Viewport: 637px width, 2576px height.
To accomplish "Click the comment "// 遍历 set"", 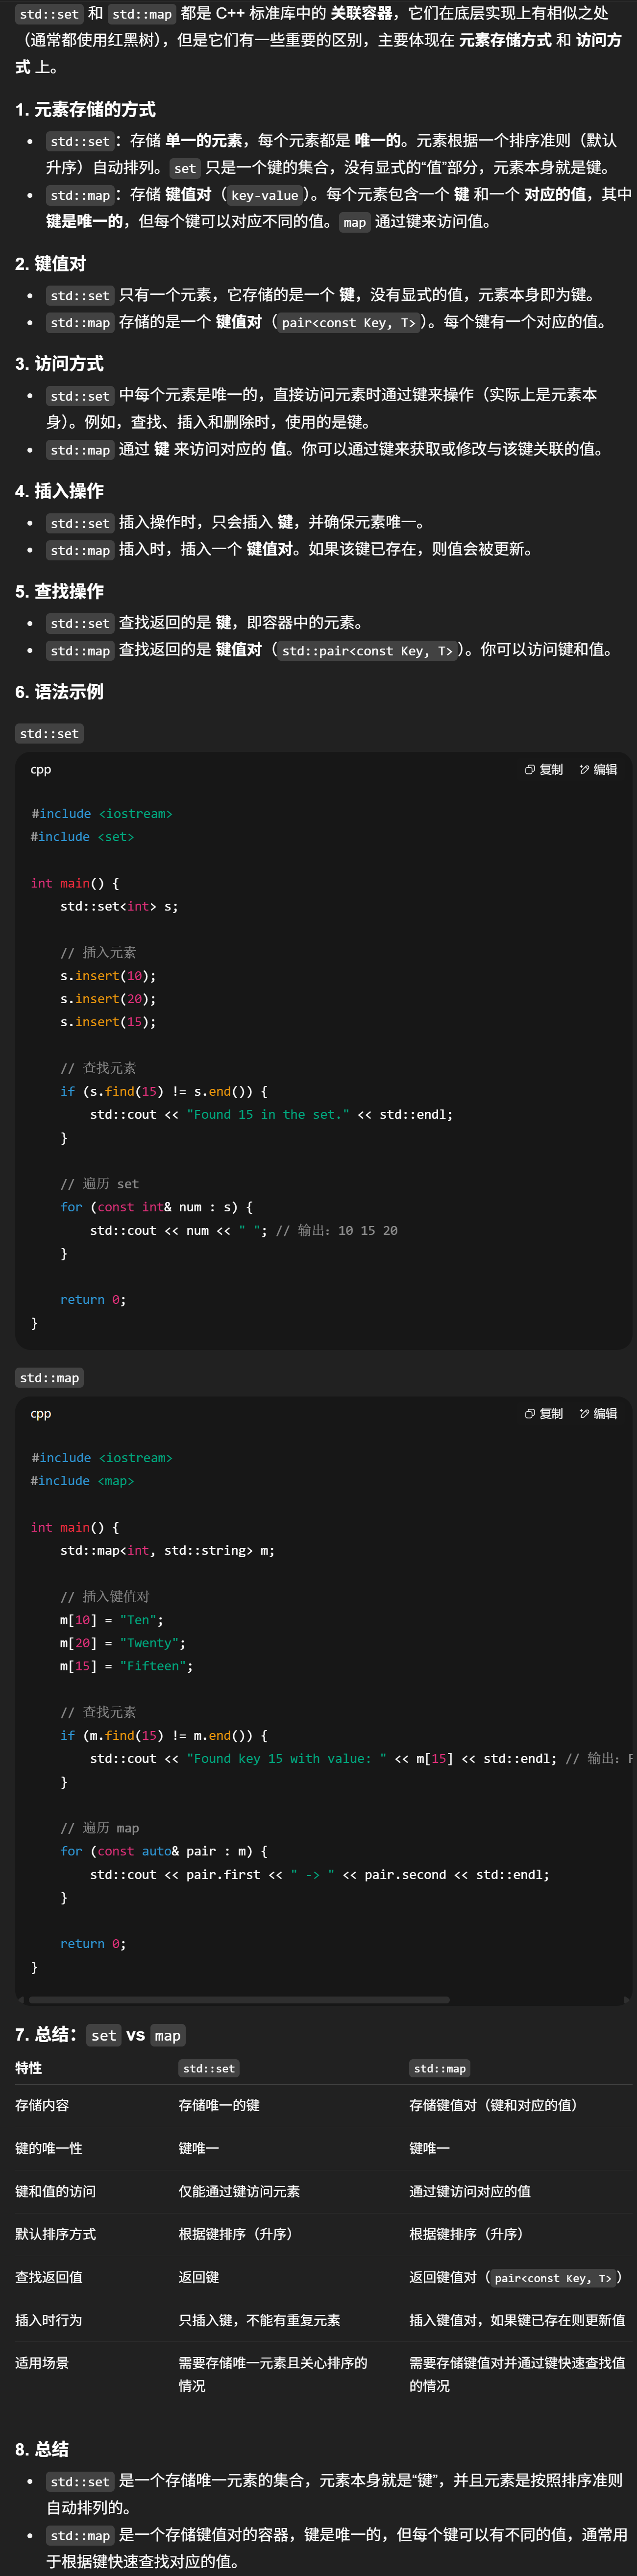I will [99, 1183].
